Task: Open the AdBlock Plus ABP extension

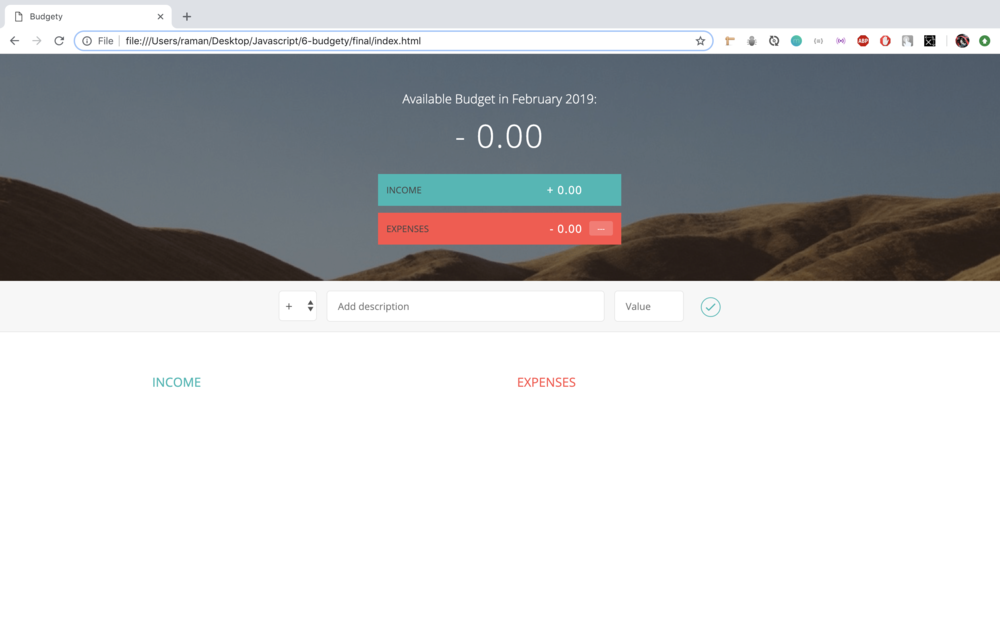Action: [863, 41]
